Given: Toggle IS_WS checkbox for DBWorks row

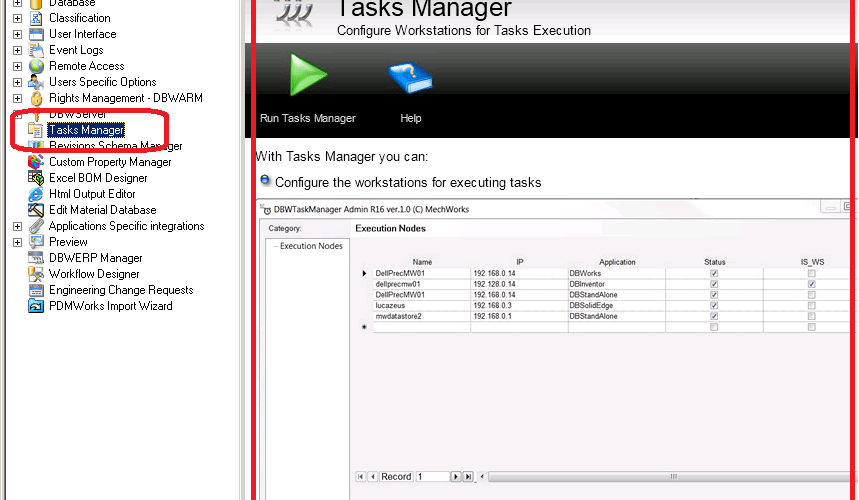Looking at the screenshot, I should (811, 273).
